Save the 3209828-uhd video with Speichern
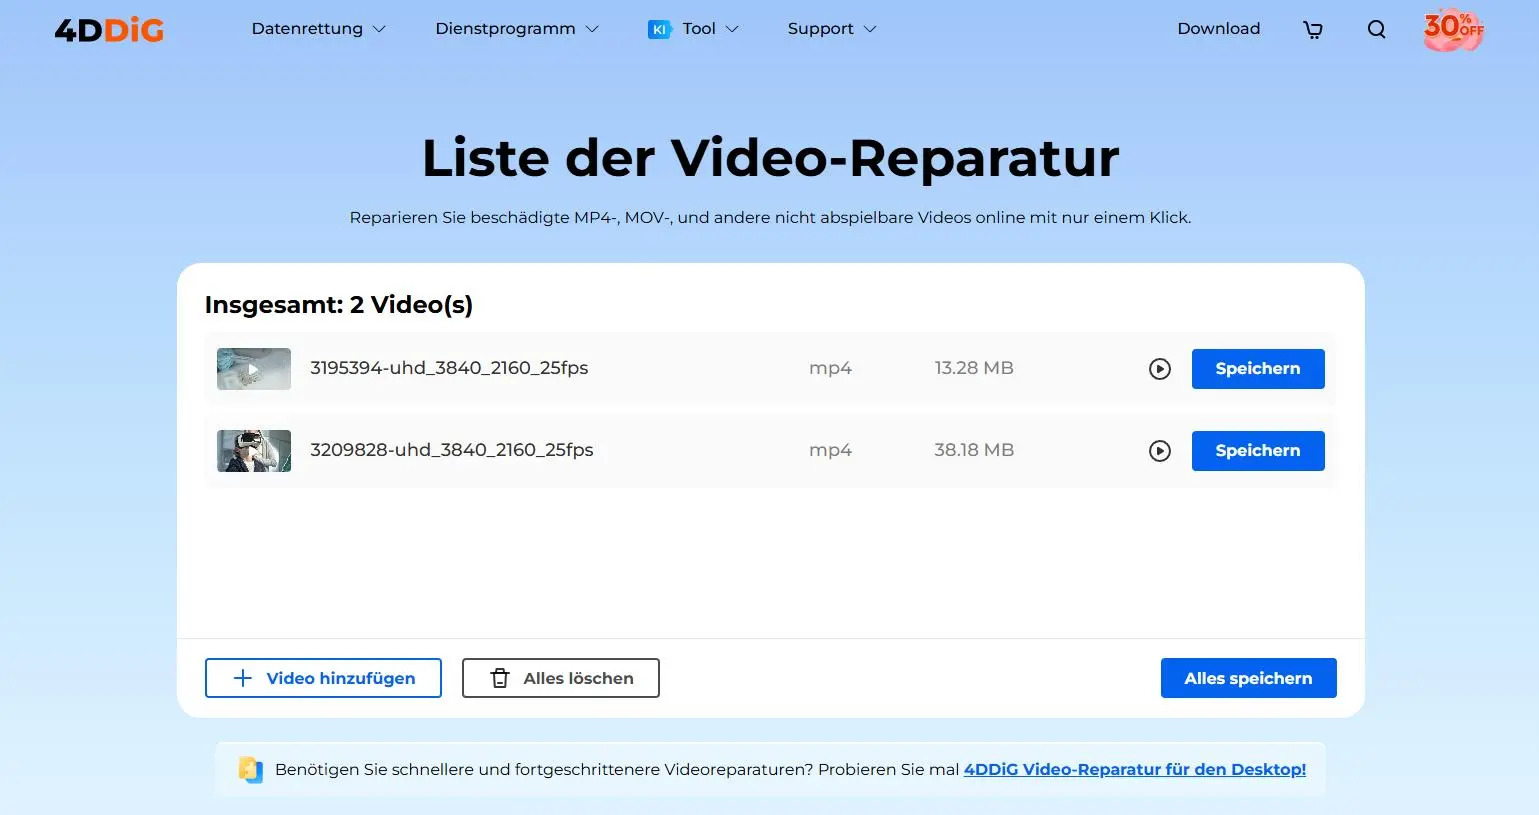This screenshot has width=1539, height=815. 1257,451
